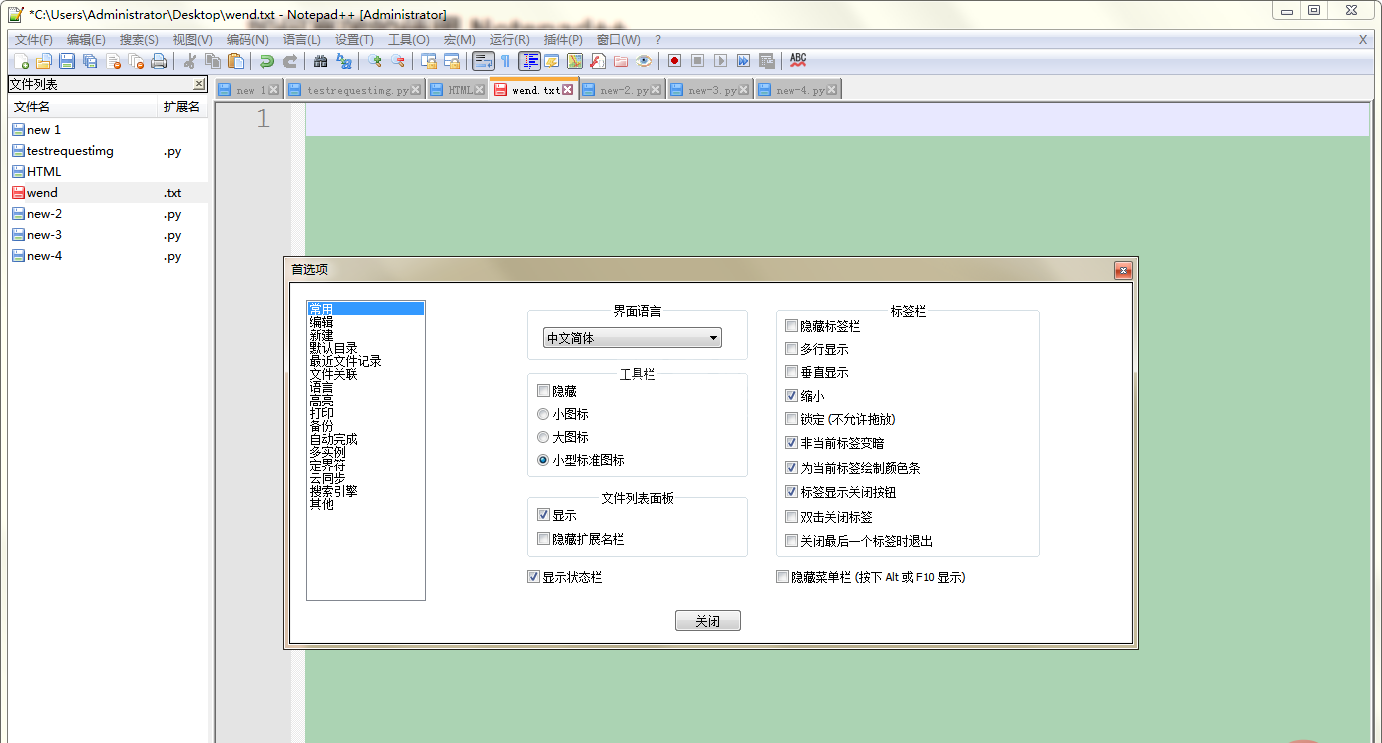1382x743 pixels.
Task: Open the 界面语言 中文简体 dropdown
Action: 632,338
